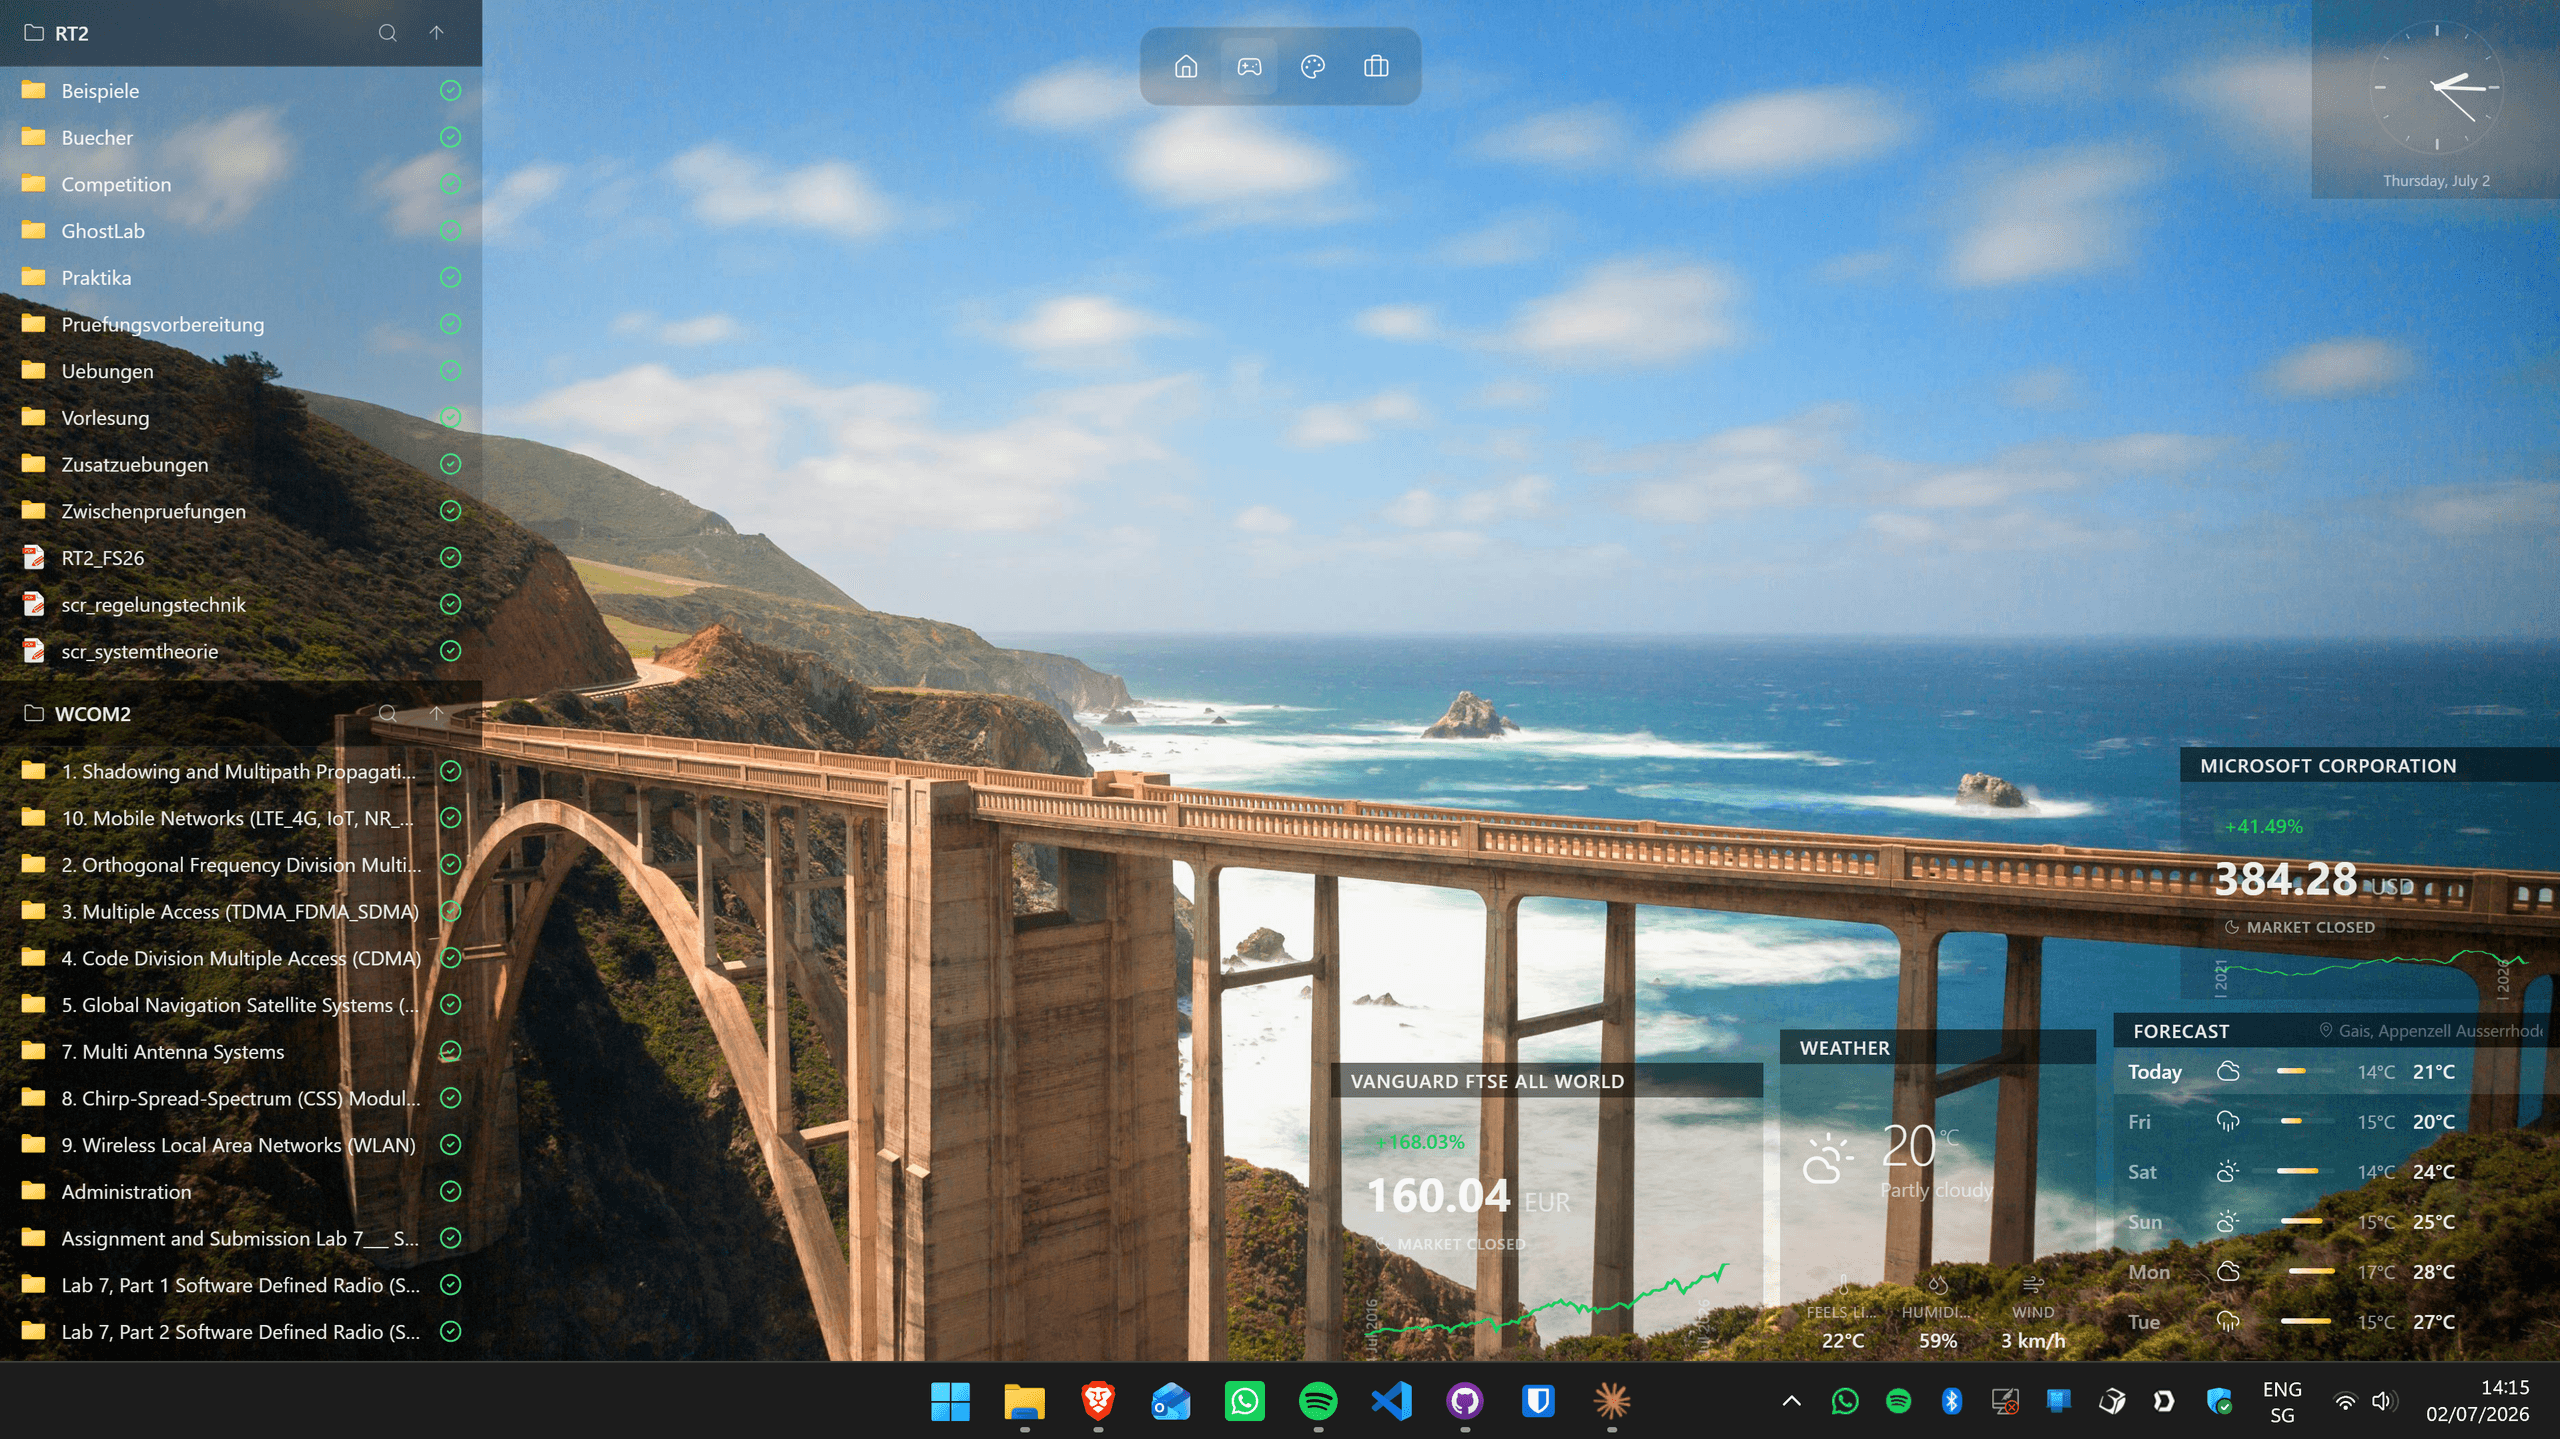Viewport: 2560px width, 1439px height.
Task: Open the Buecher folder
Action: (x=241, y=137)
